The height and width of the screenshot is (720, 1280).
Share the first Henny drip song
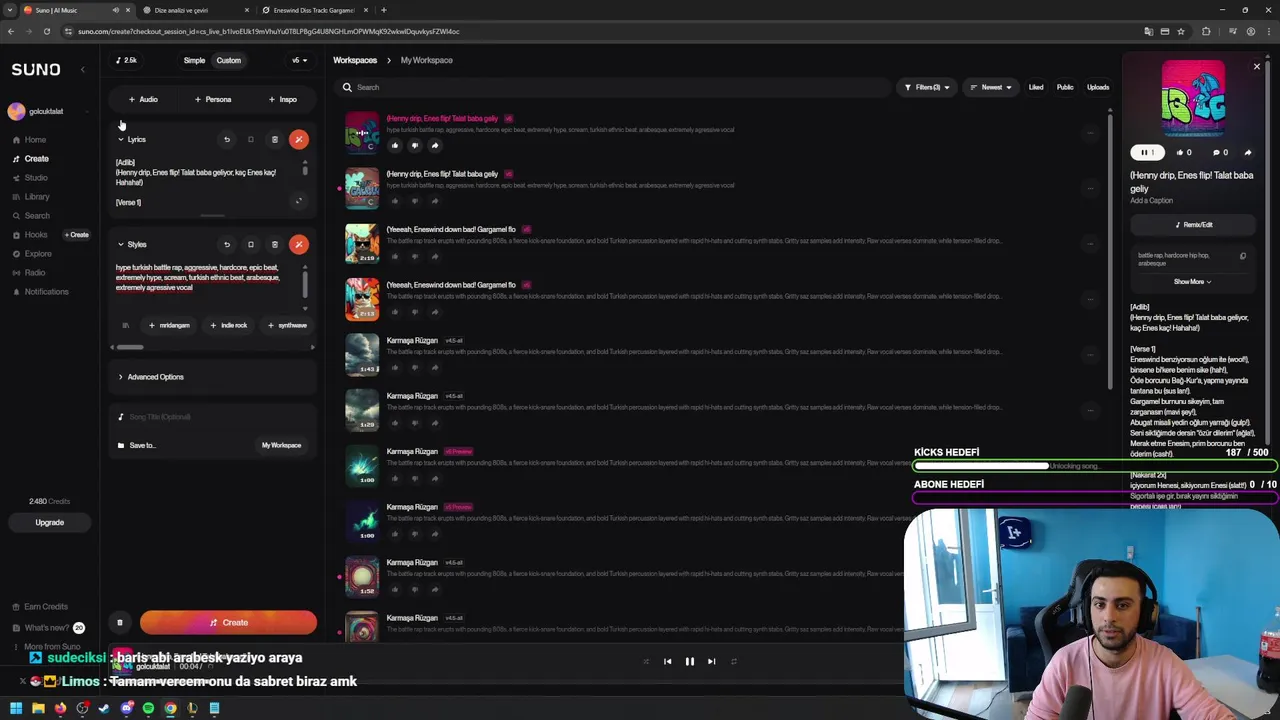(x=435, y=146)
